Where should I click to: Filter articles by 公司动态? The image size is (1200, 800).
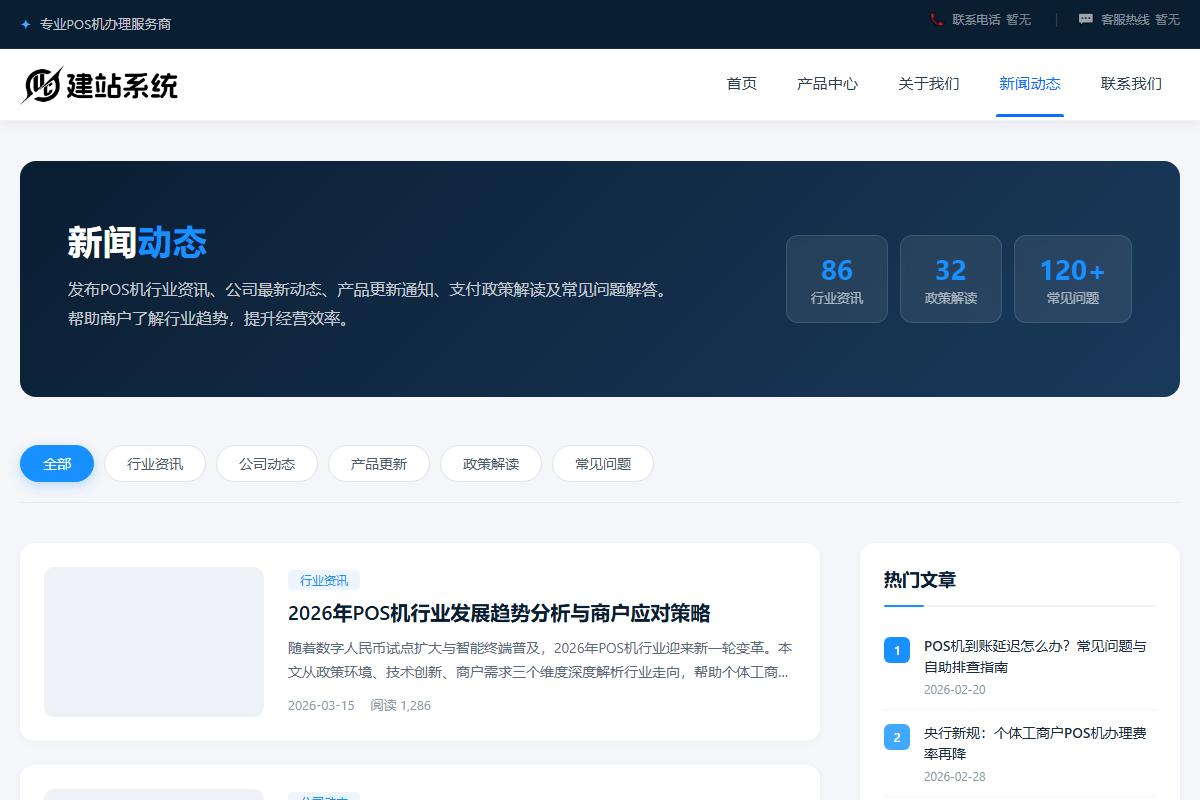click(267, 464)
